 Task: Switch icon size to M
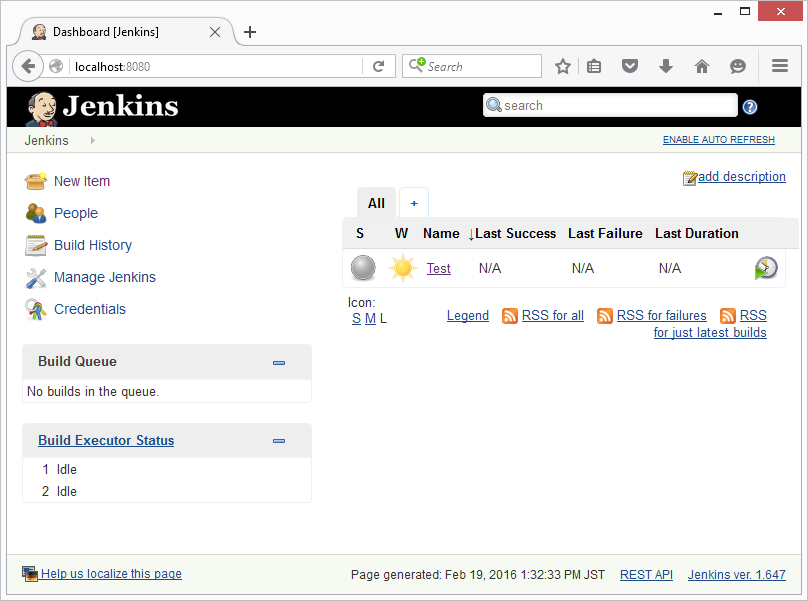coord(370,319)
